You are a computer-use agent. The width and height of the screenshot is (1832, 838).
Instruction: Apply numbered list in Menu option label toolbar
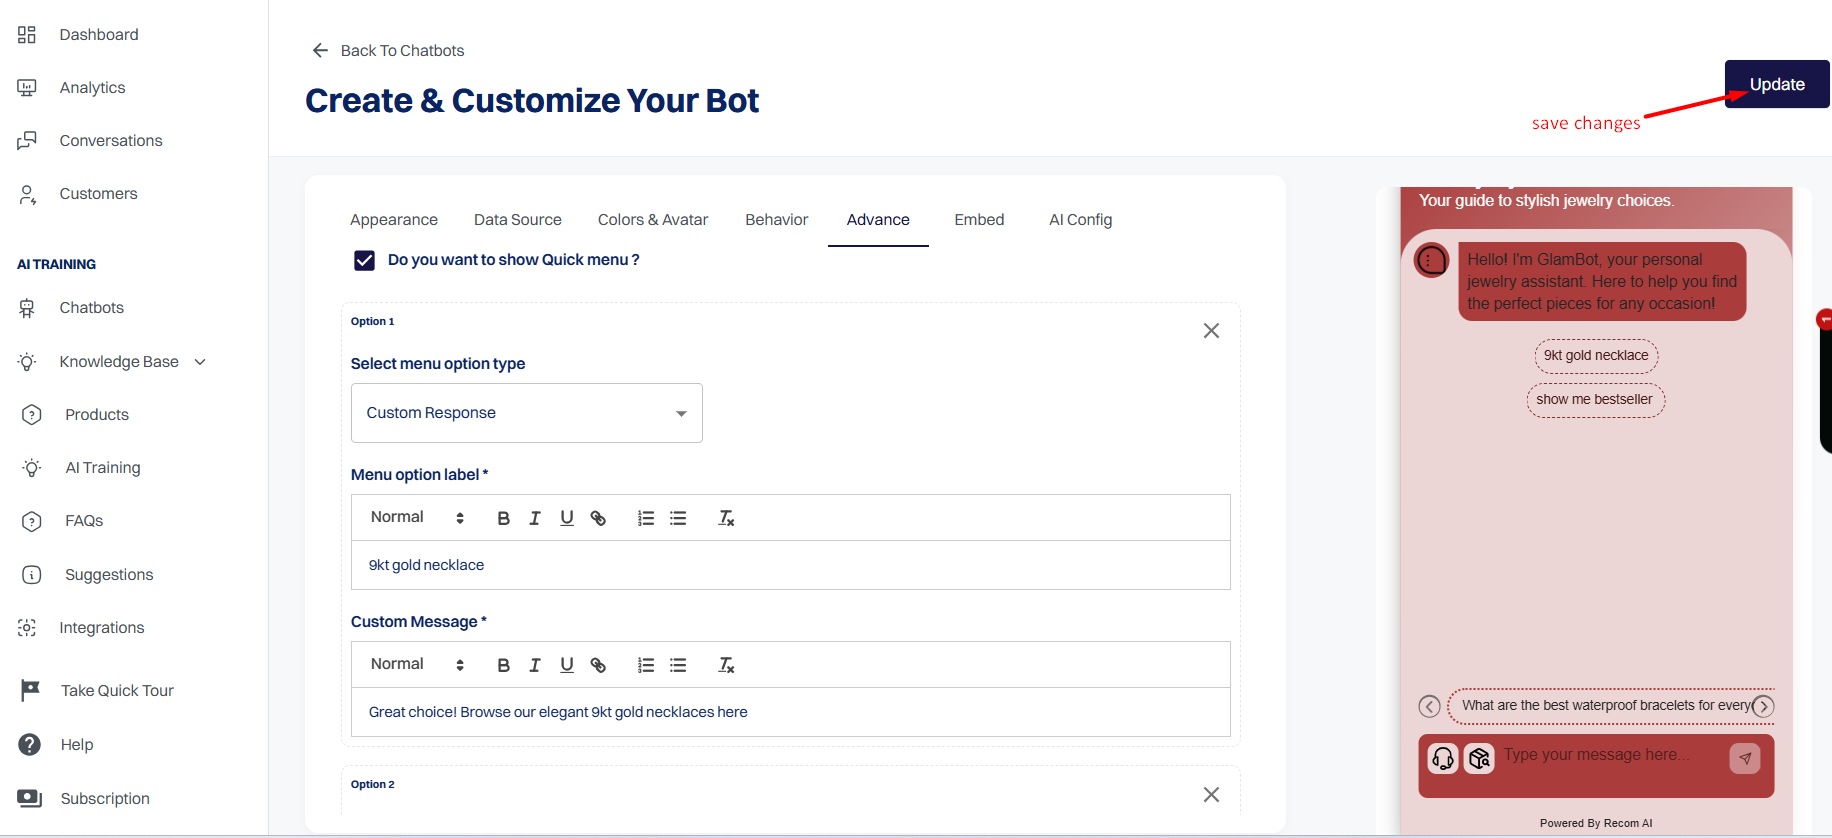click(x=646, y=518)
